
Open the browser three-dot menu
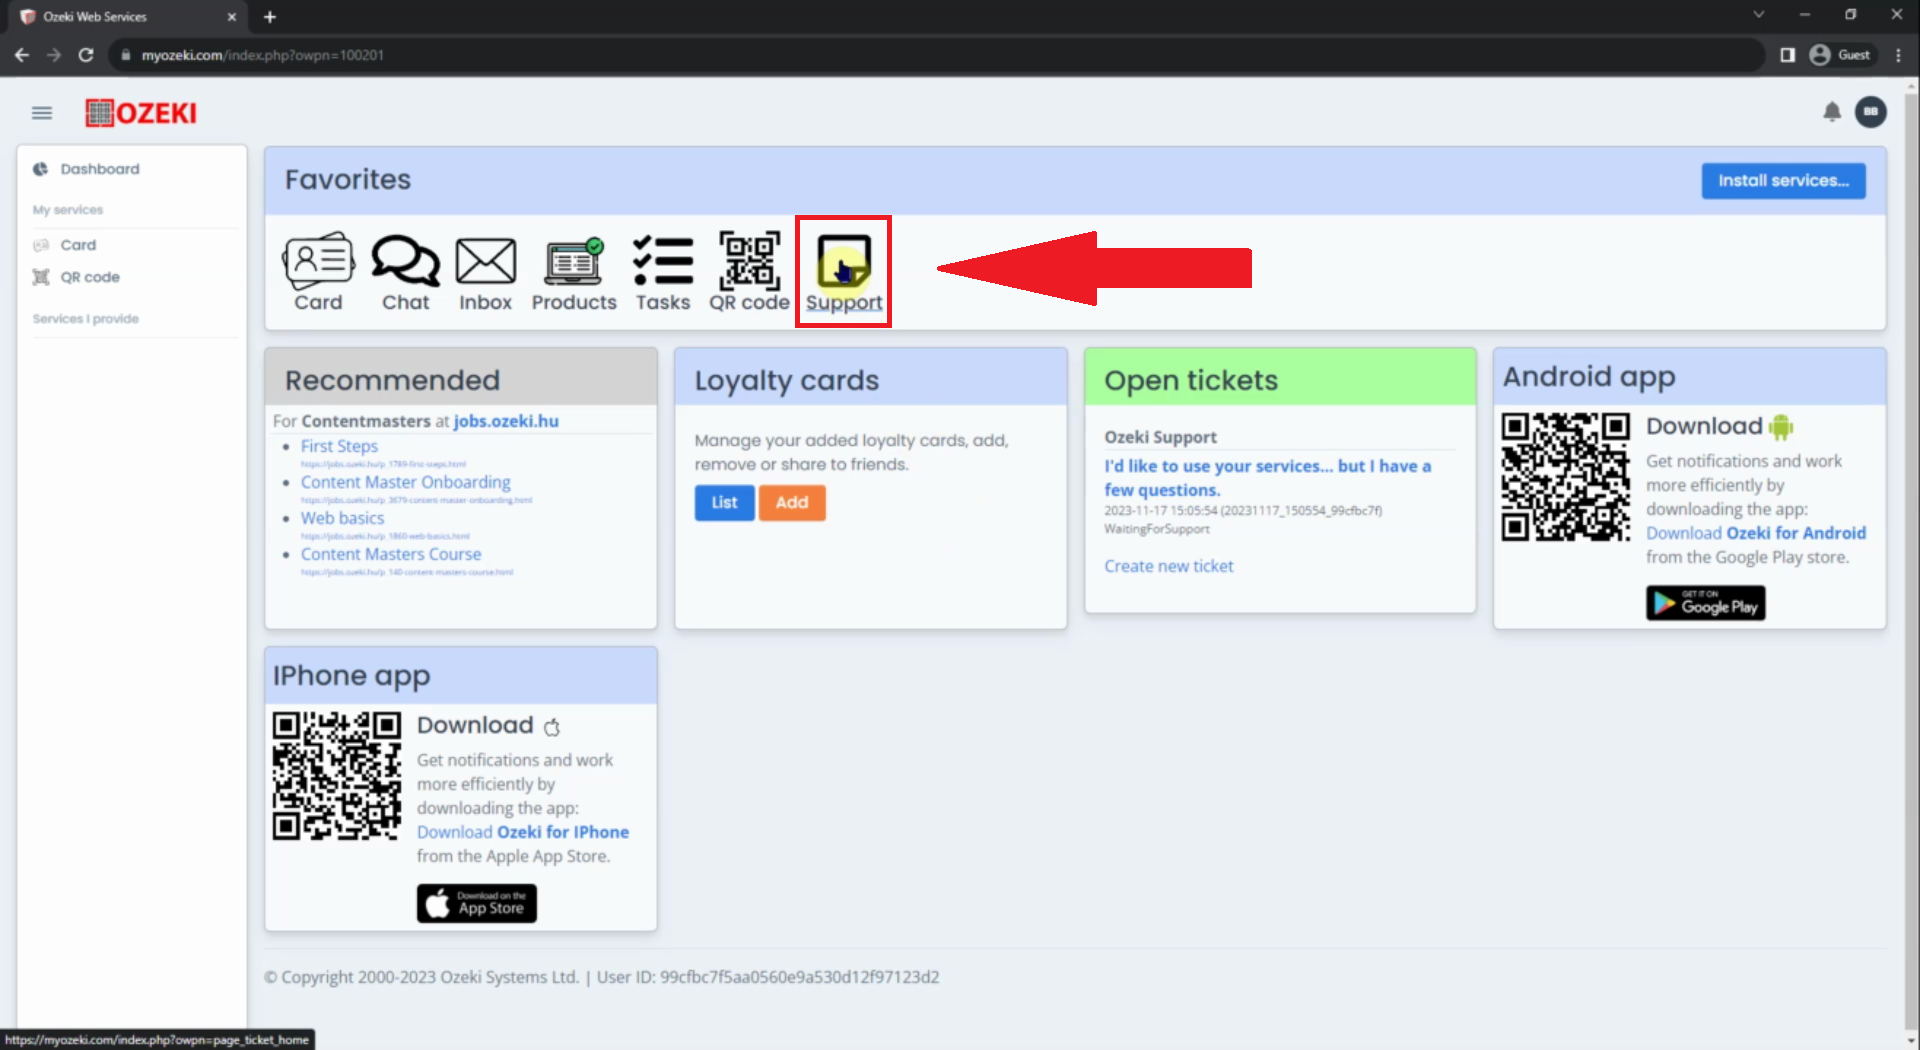tap(1898, 55)
